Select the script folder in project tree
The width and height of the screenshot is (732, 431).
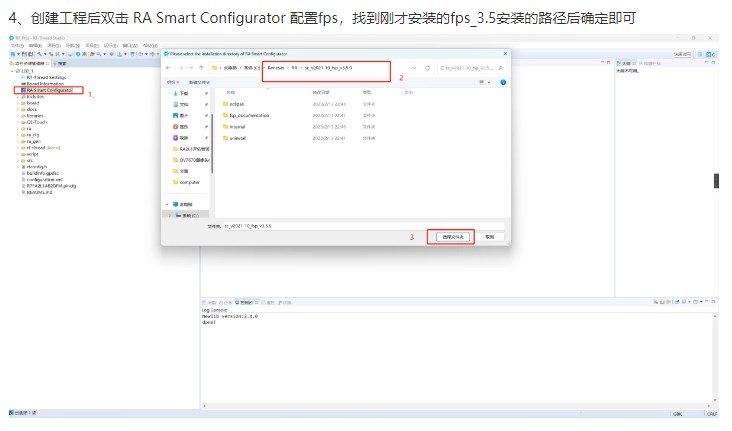30,154
